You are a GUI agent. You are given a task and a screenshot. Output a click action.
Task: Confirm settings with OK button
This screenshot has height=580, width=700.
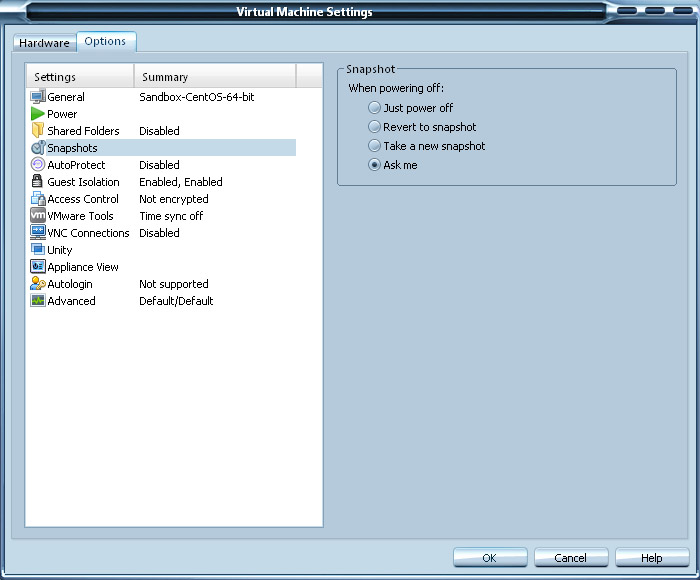pyautogui.click(x=490, y=558)
